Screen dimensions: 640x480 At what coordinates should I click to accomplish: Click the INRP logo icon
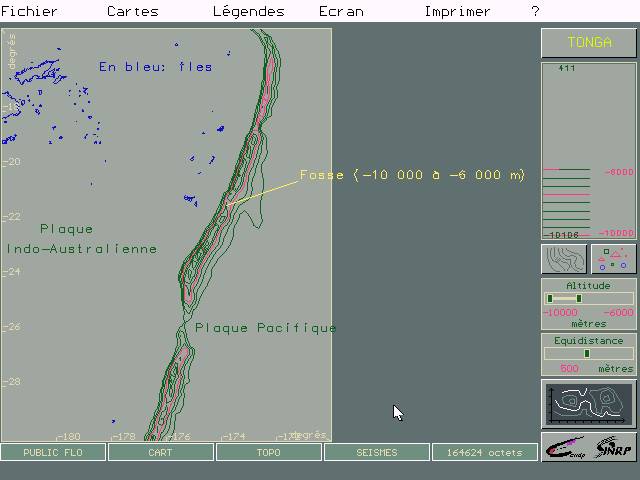tap(612, 448)
